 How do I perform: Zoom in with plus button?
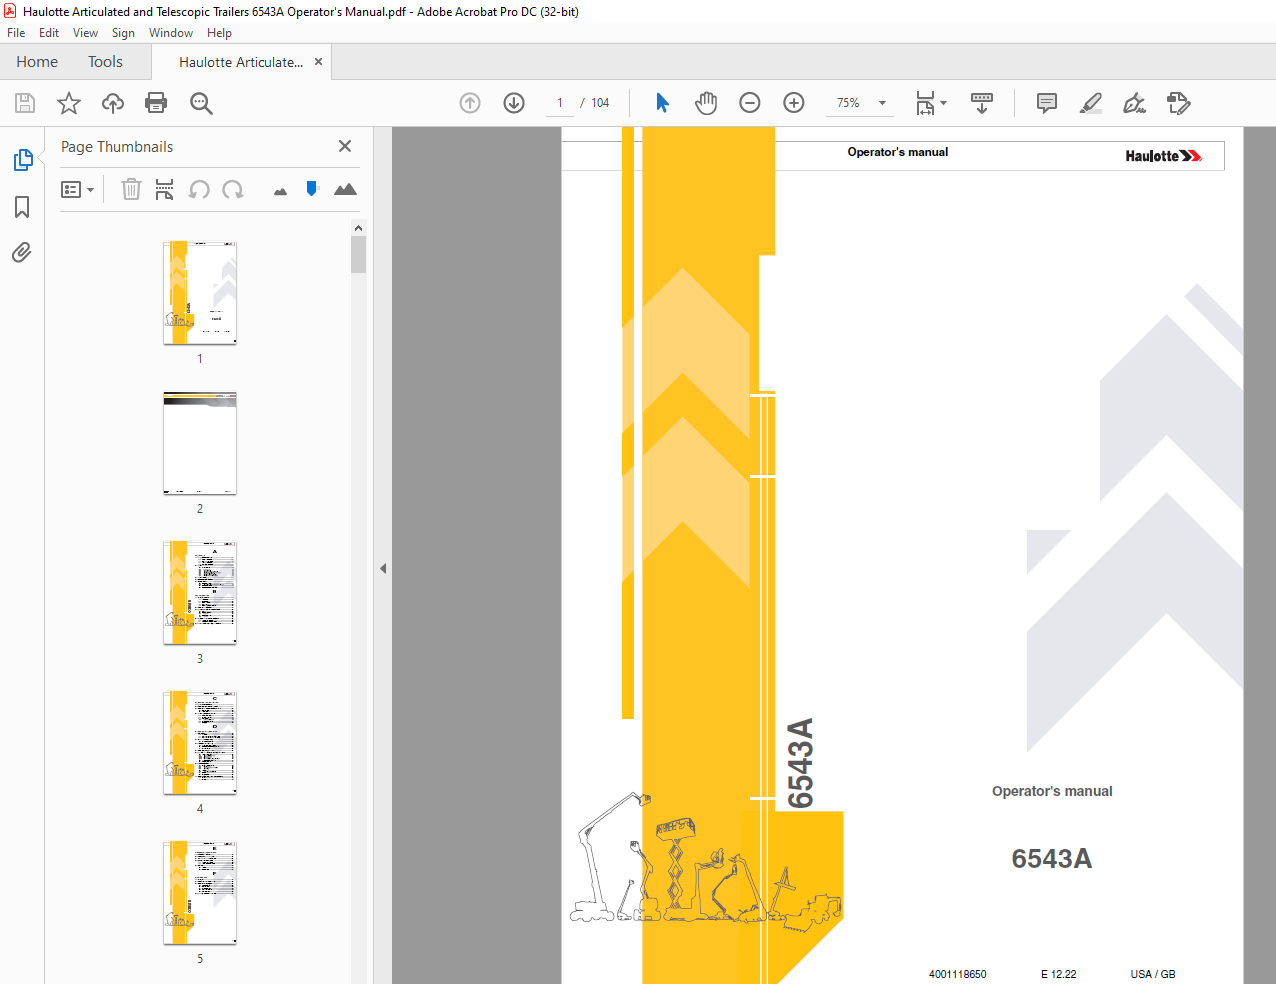(794, 103)
